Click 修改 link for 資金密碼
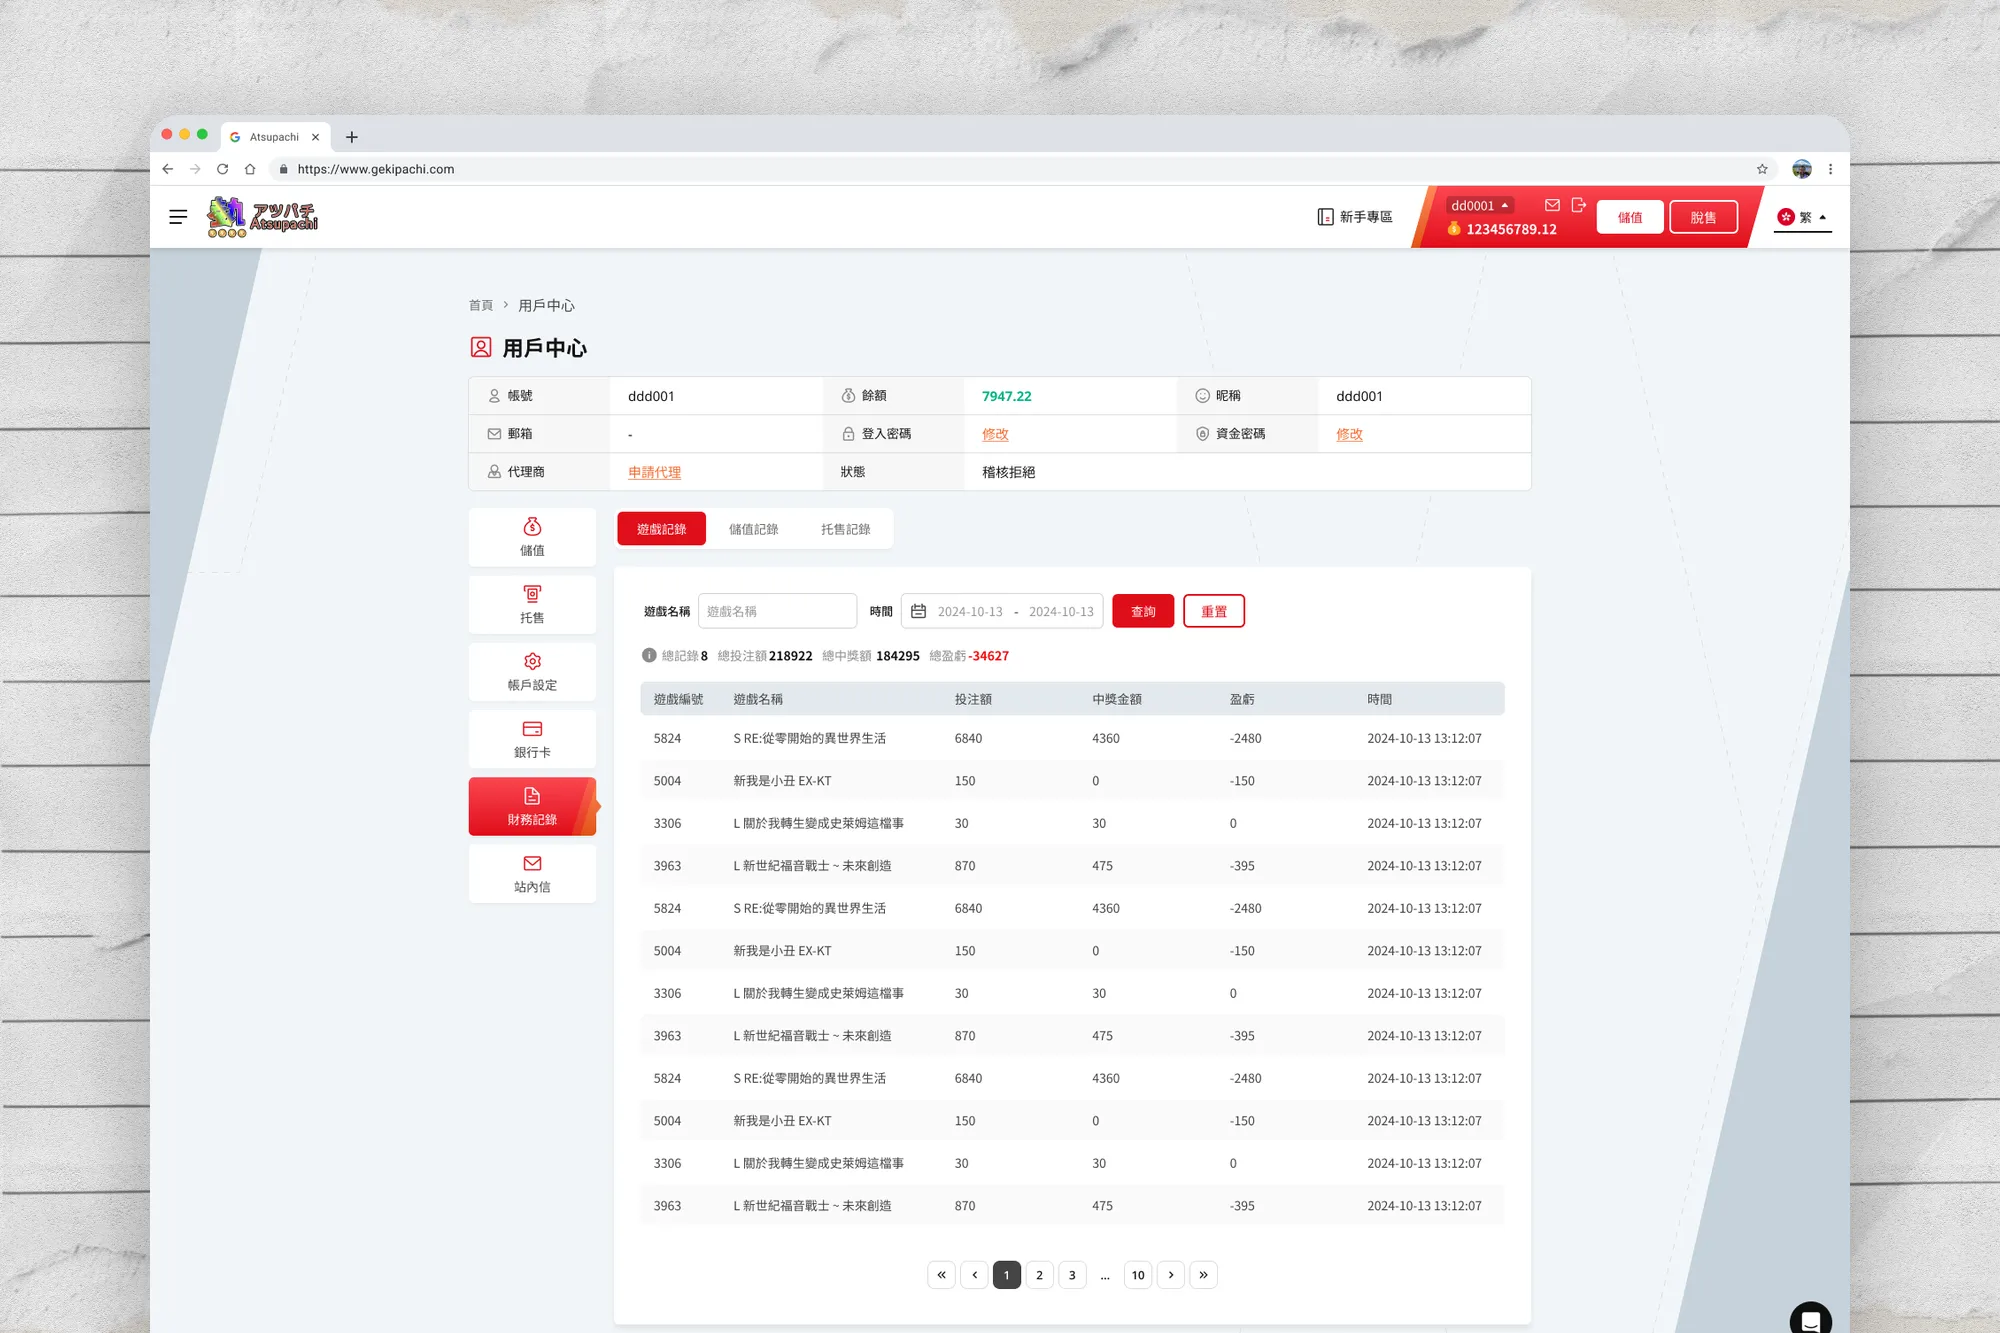This screenshot has height=1333, width=2000. click(x=1349, y=434)
